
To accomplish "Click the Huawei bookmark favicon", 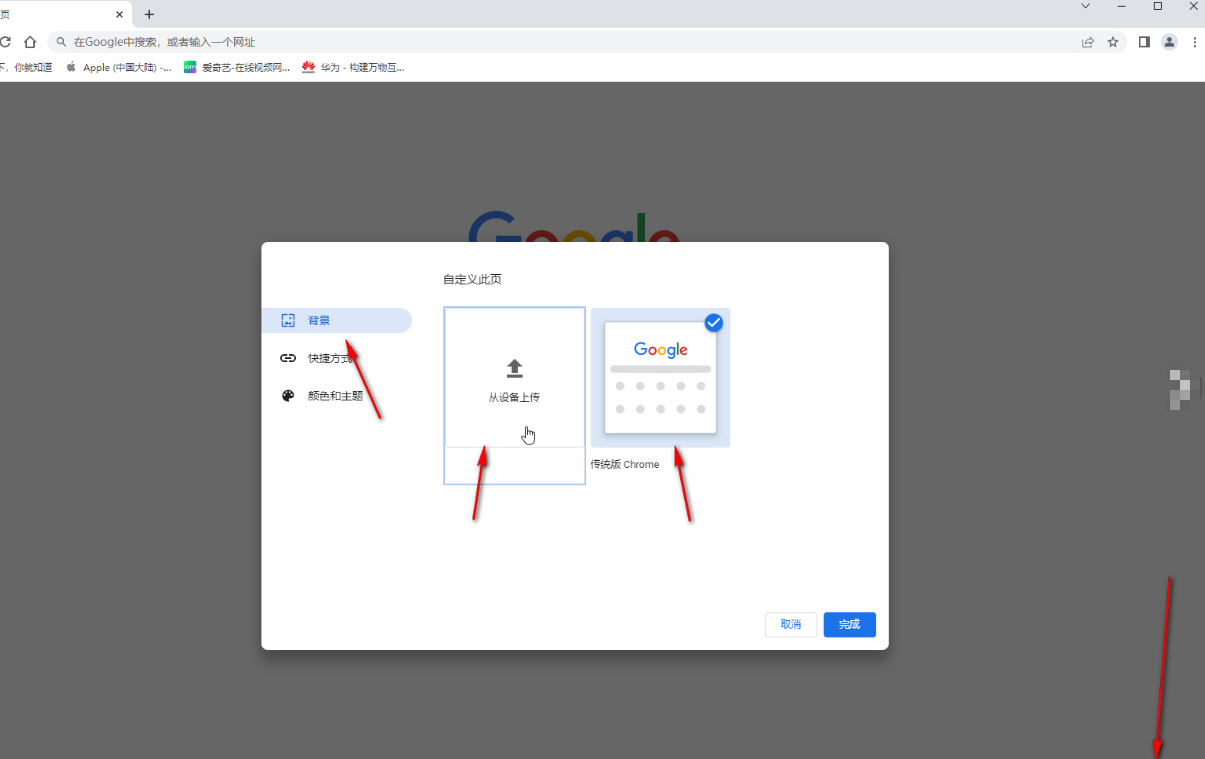I will coord(309,67).
